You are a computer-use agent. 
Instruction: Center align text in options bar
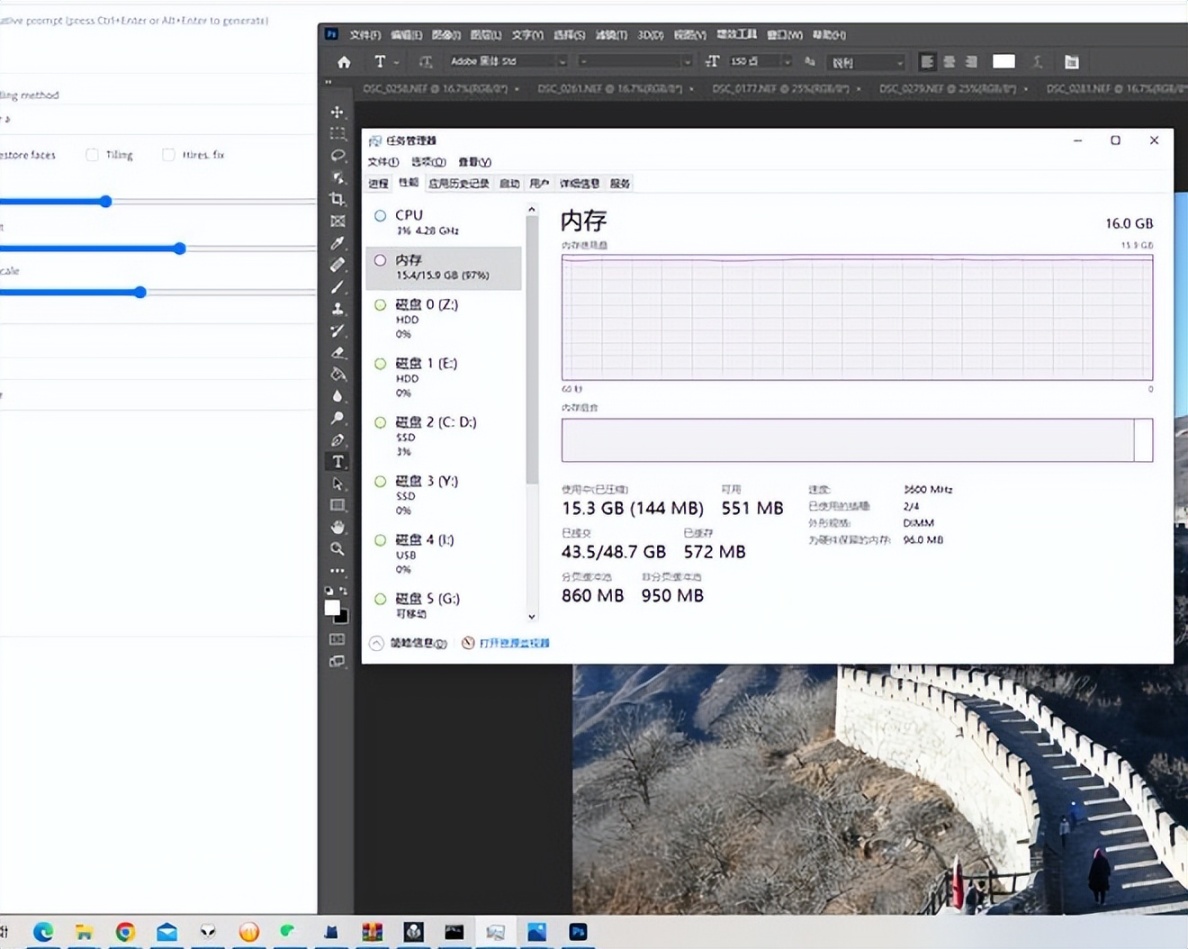[x=949, y=62]
